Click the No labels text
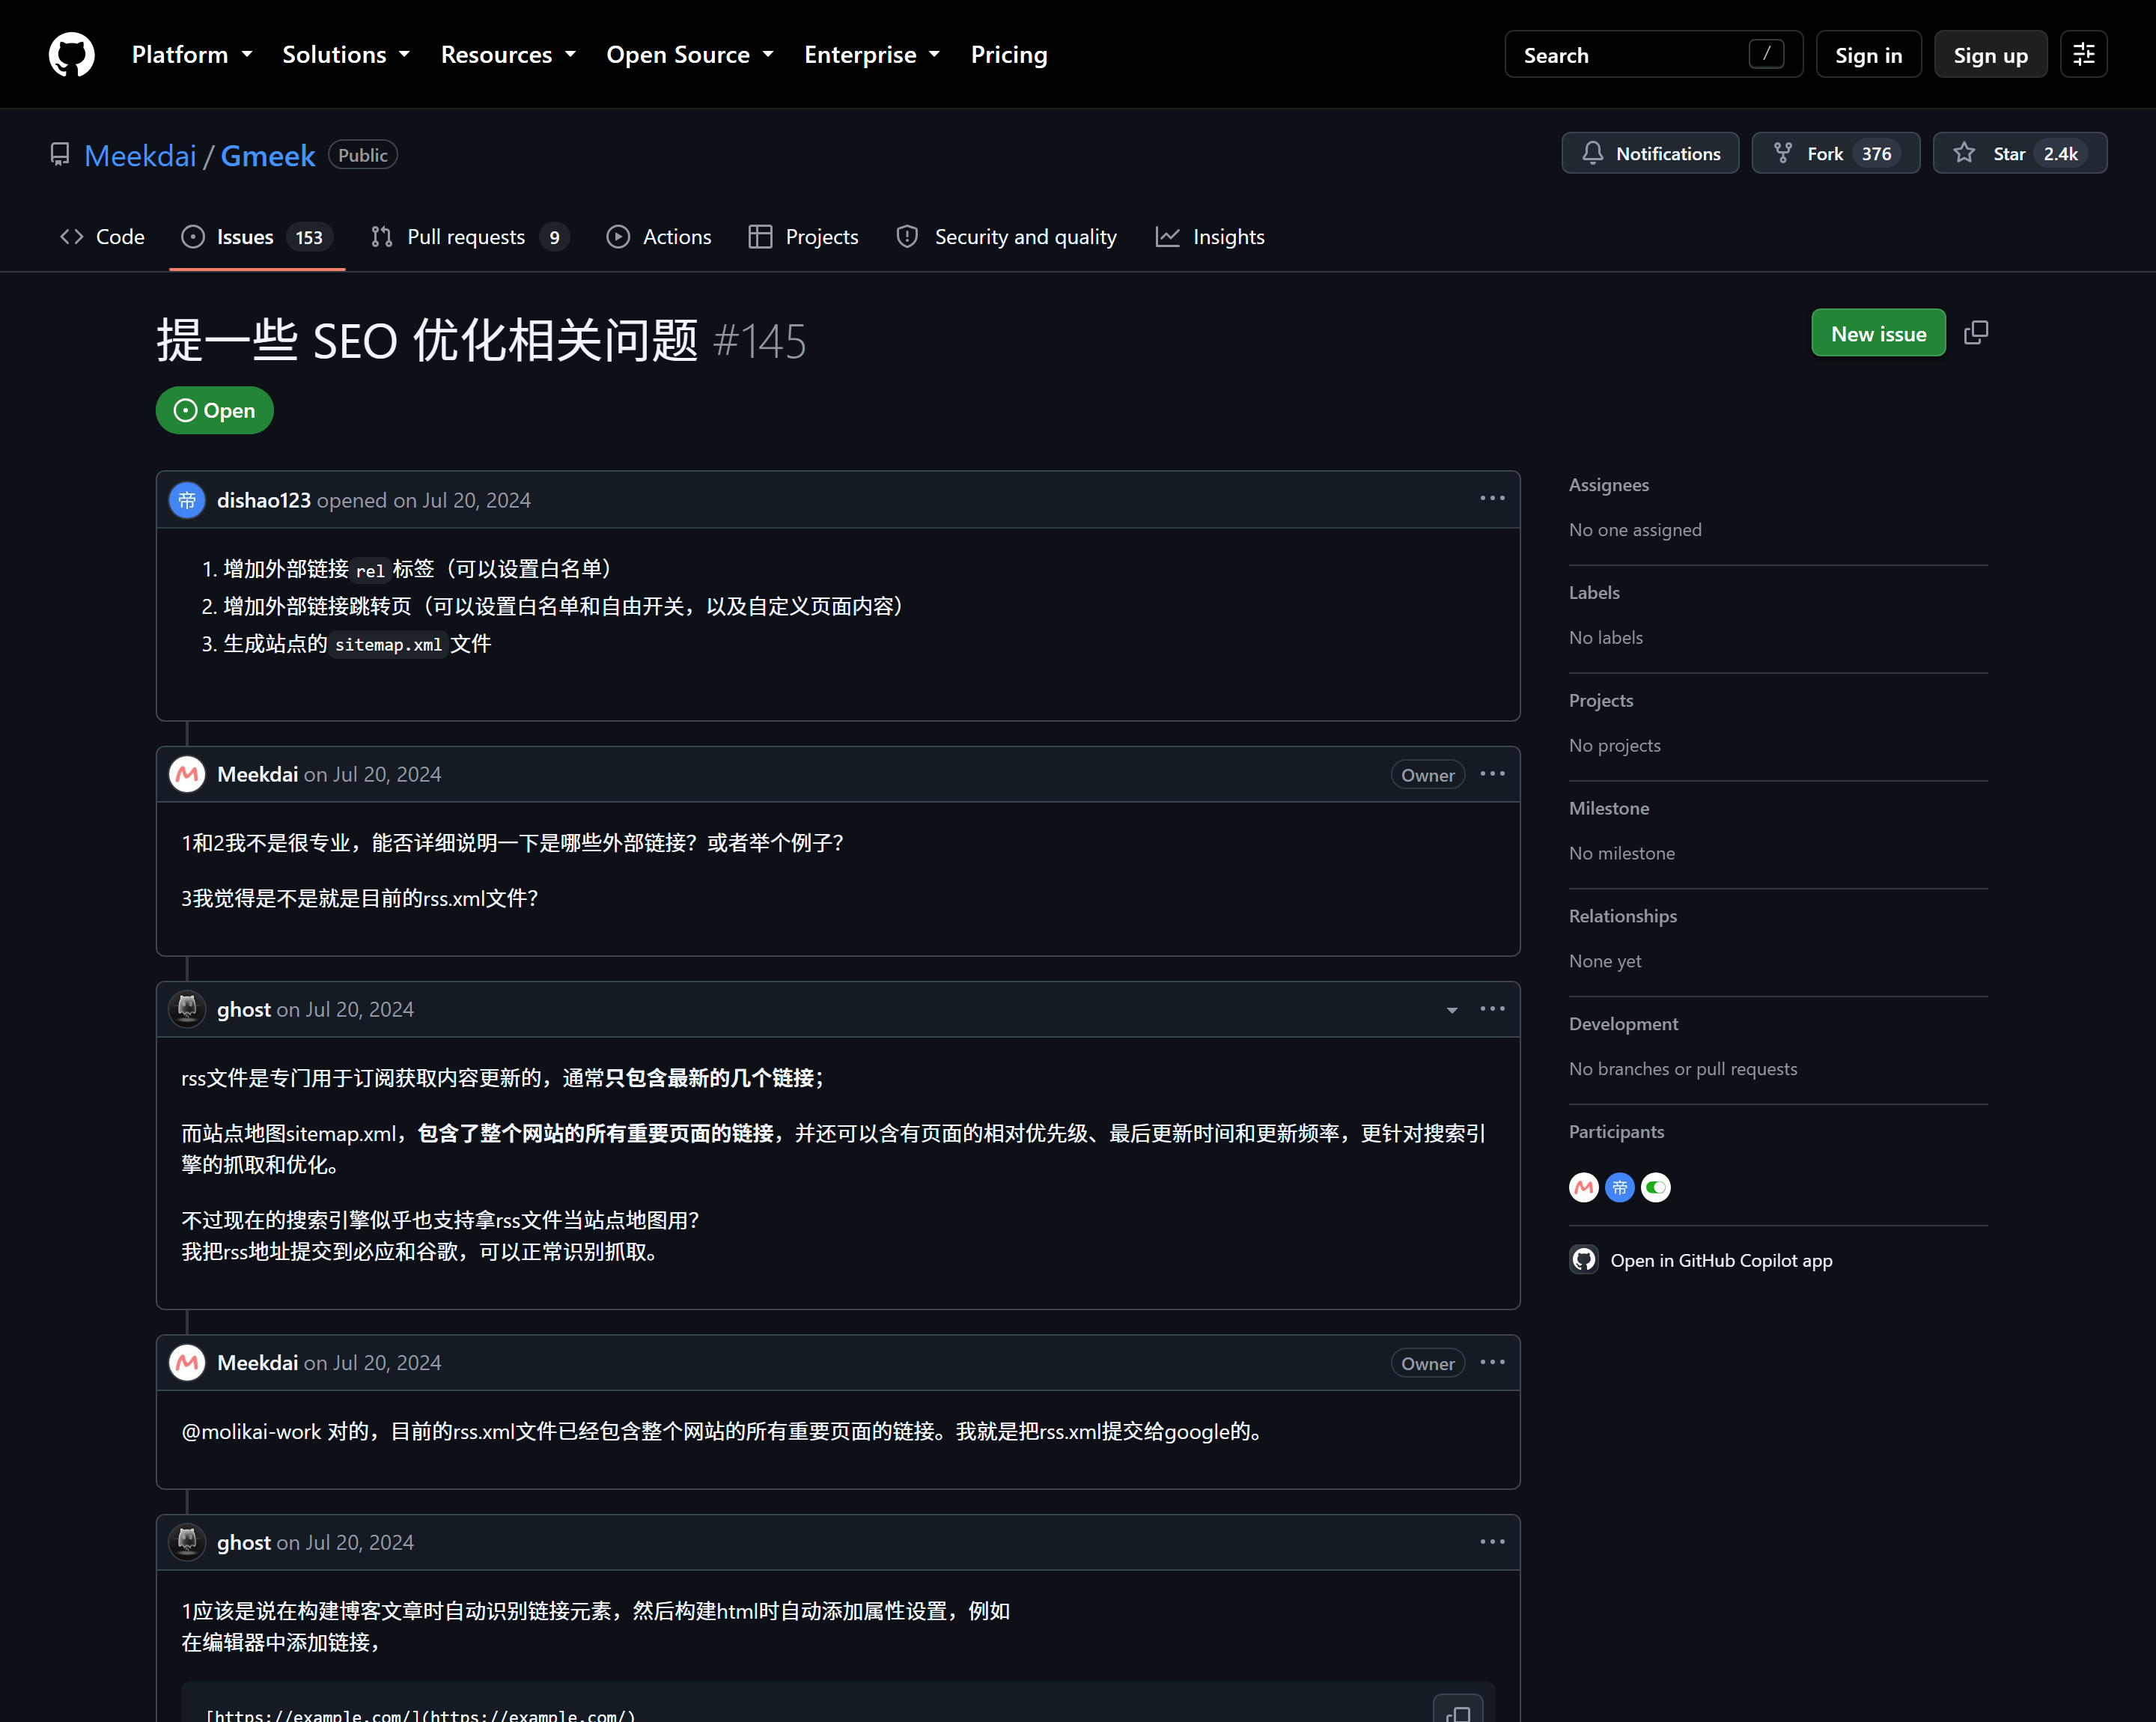2156x1722 pixels. [x=1605, y=638]
